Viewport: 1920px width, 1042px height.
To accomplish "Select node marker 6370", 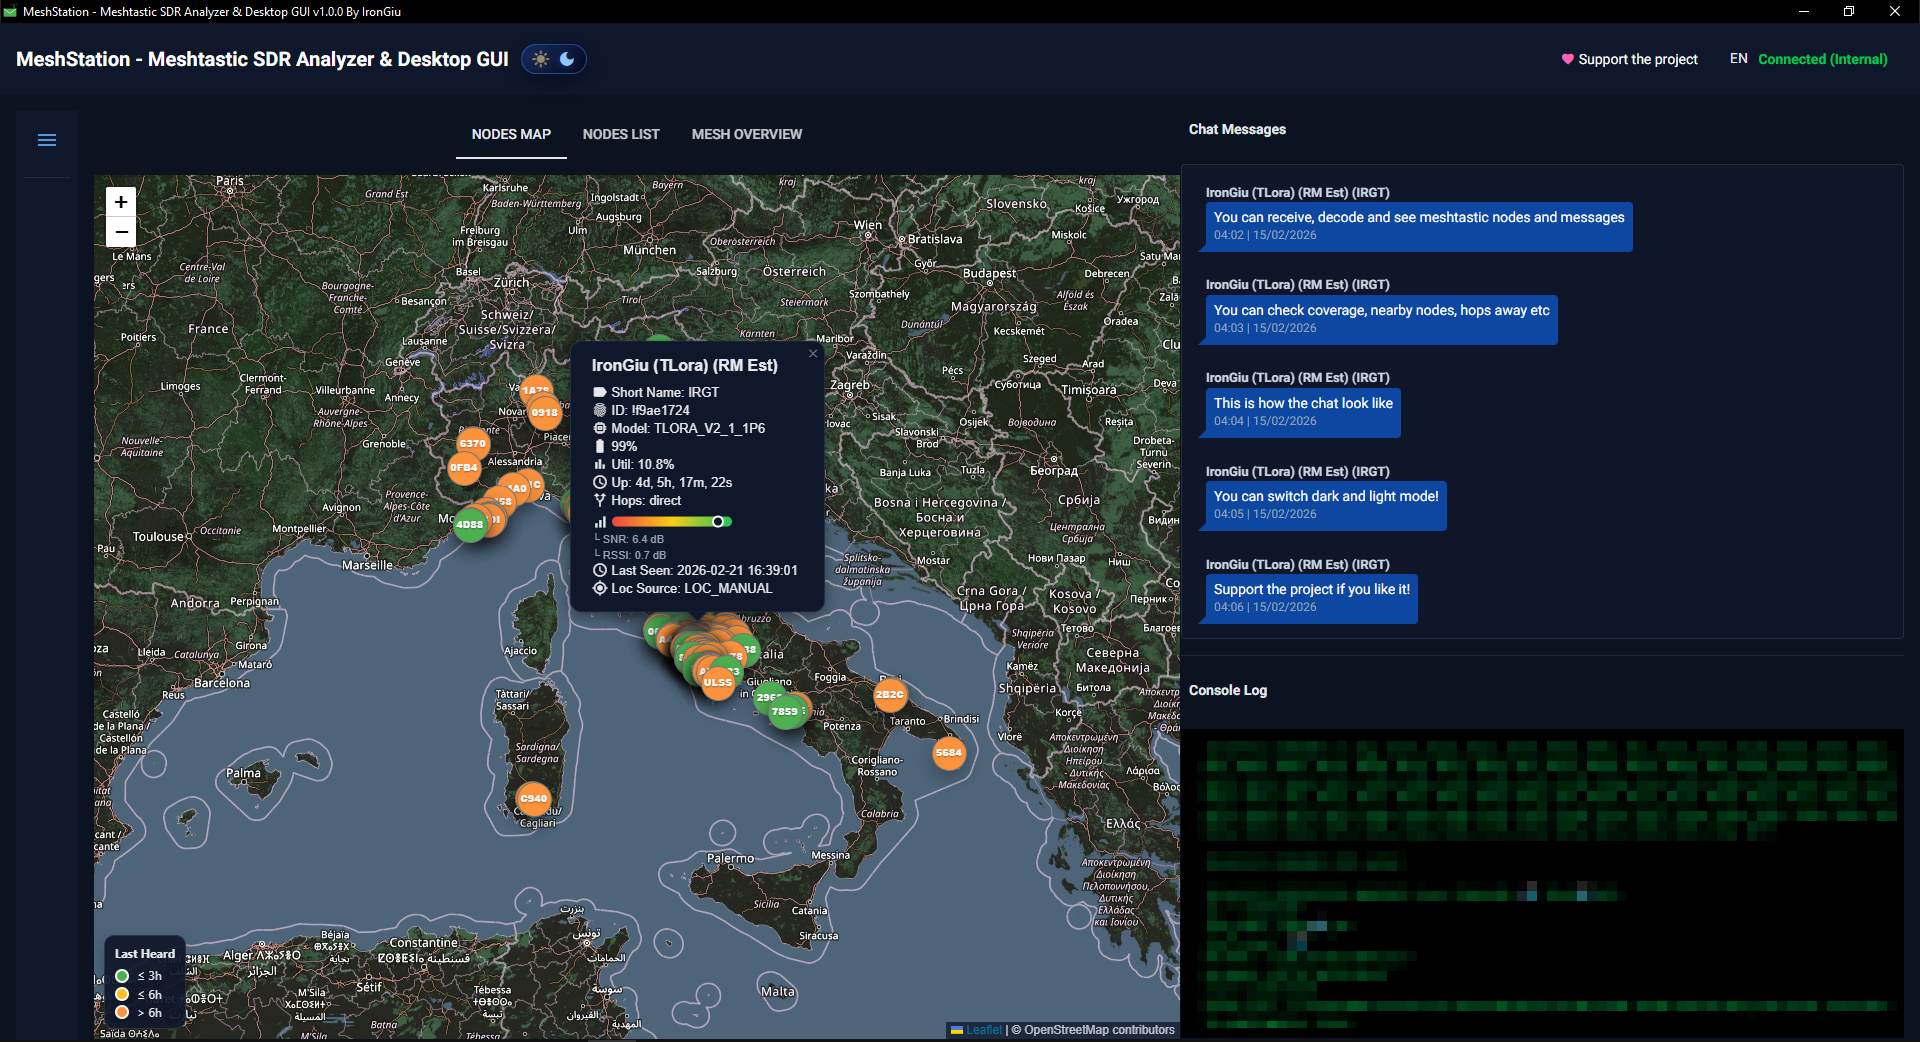I will click(473, 443).
